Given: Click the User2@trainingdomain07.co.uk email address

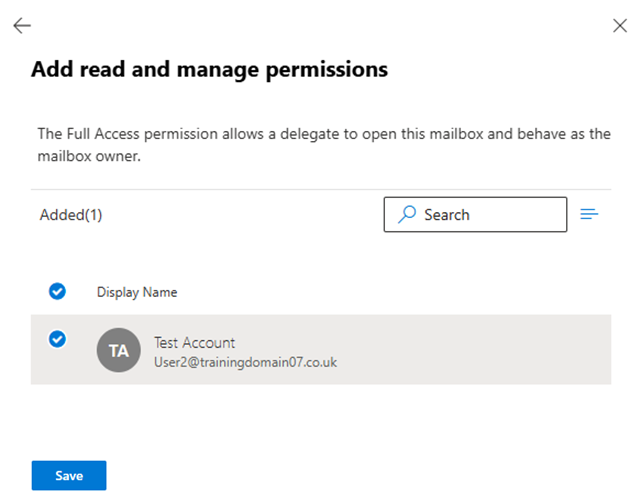Looking at the screenshot, I should coord(245,362).
